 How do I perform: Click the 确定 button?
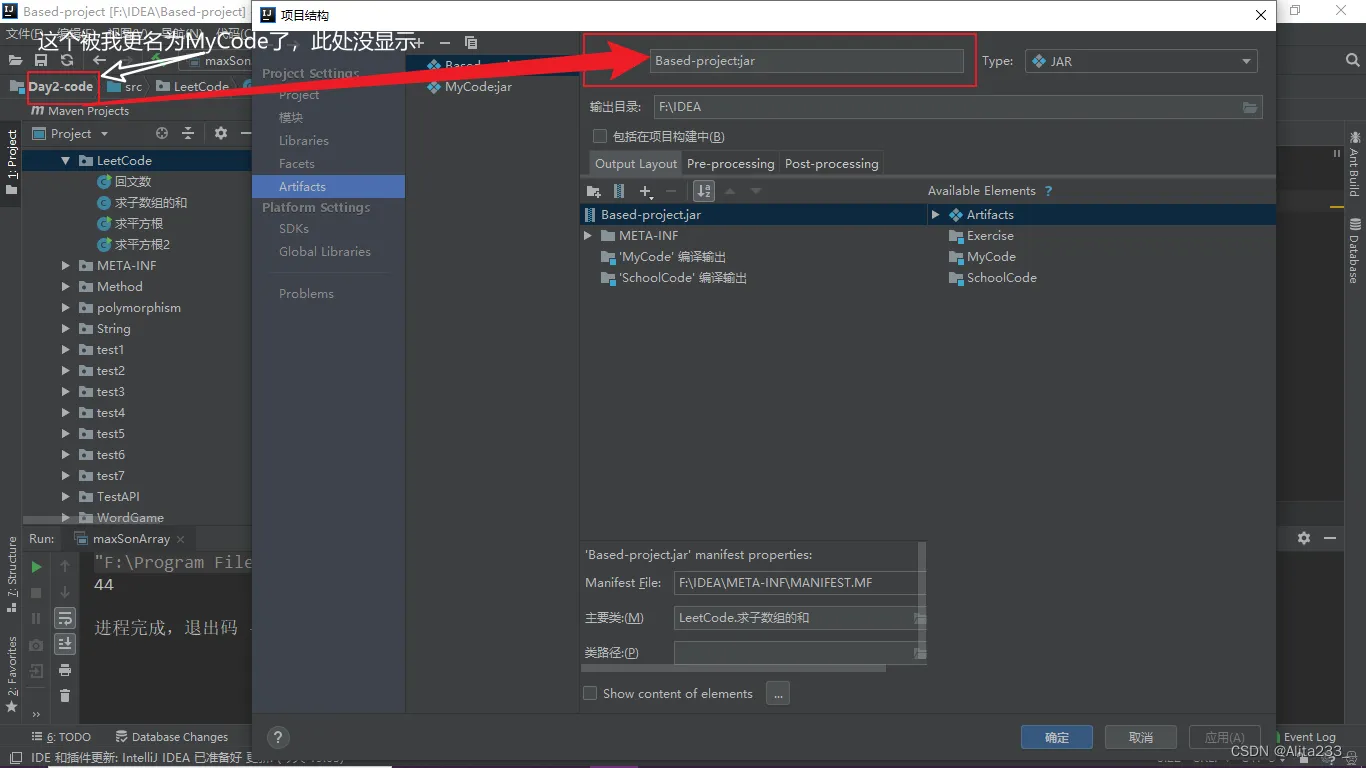pos(1057,737)
